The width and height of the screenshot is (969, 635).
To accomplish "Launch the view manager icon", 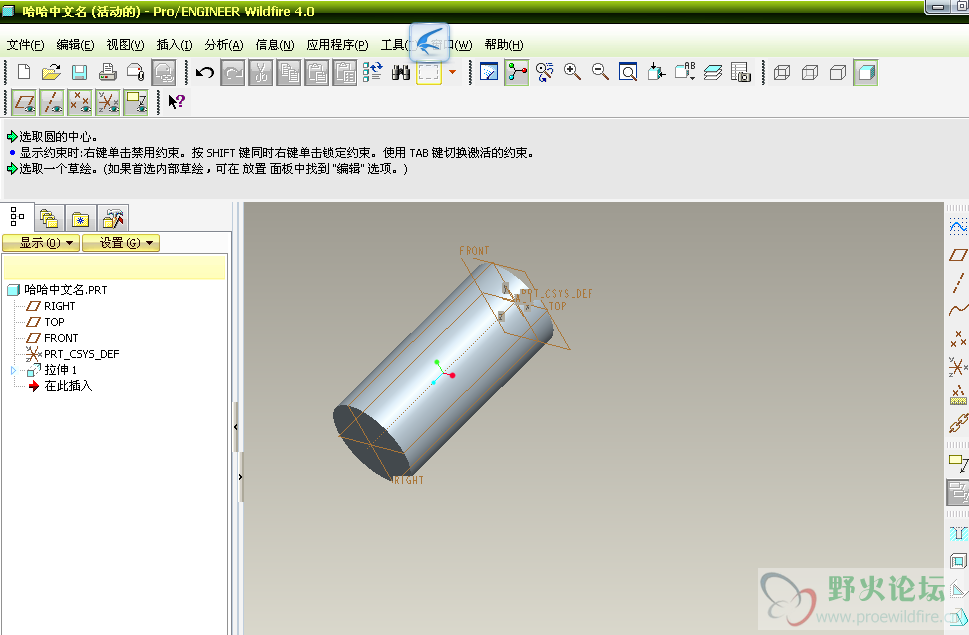I will point(740,72).
